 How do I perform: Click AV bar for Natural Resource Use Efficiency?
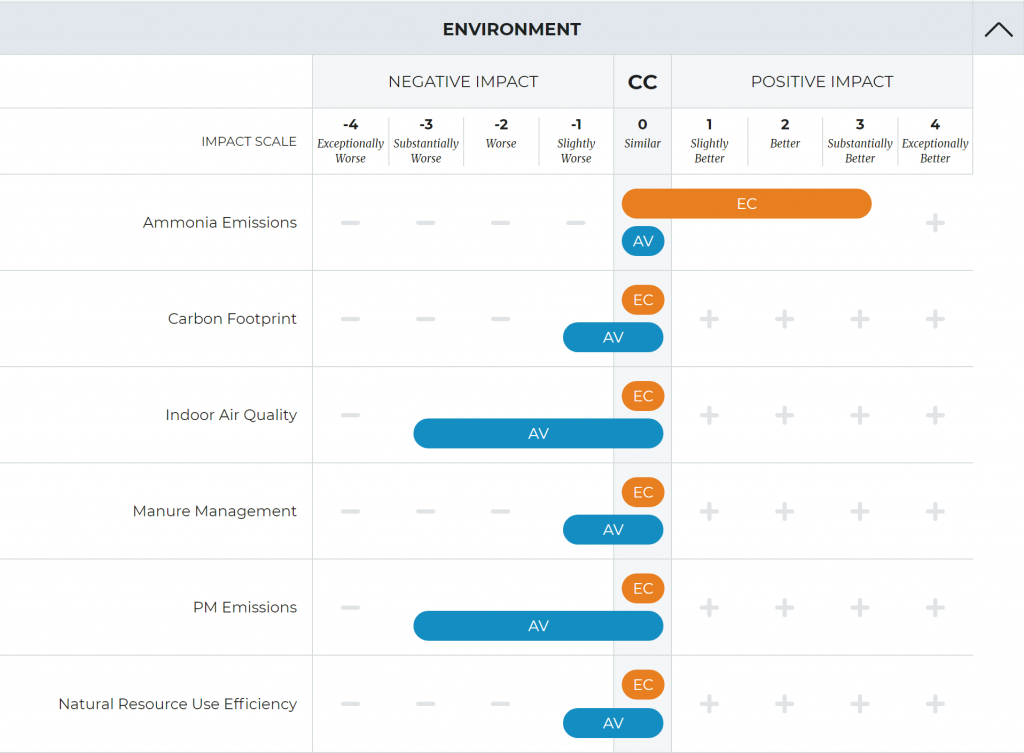pos(613,723)
